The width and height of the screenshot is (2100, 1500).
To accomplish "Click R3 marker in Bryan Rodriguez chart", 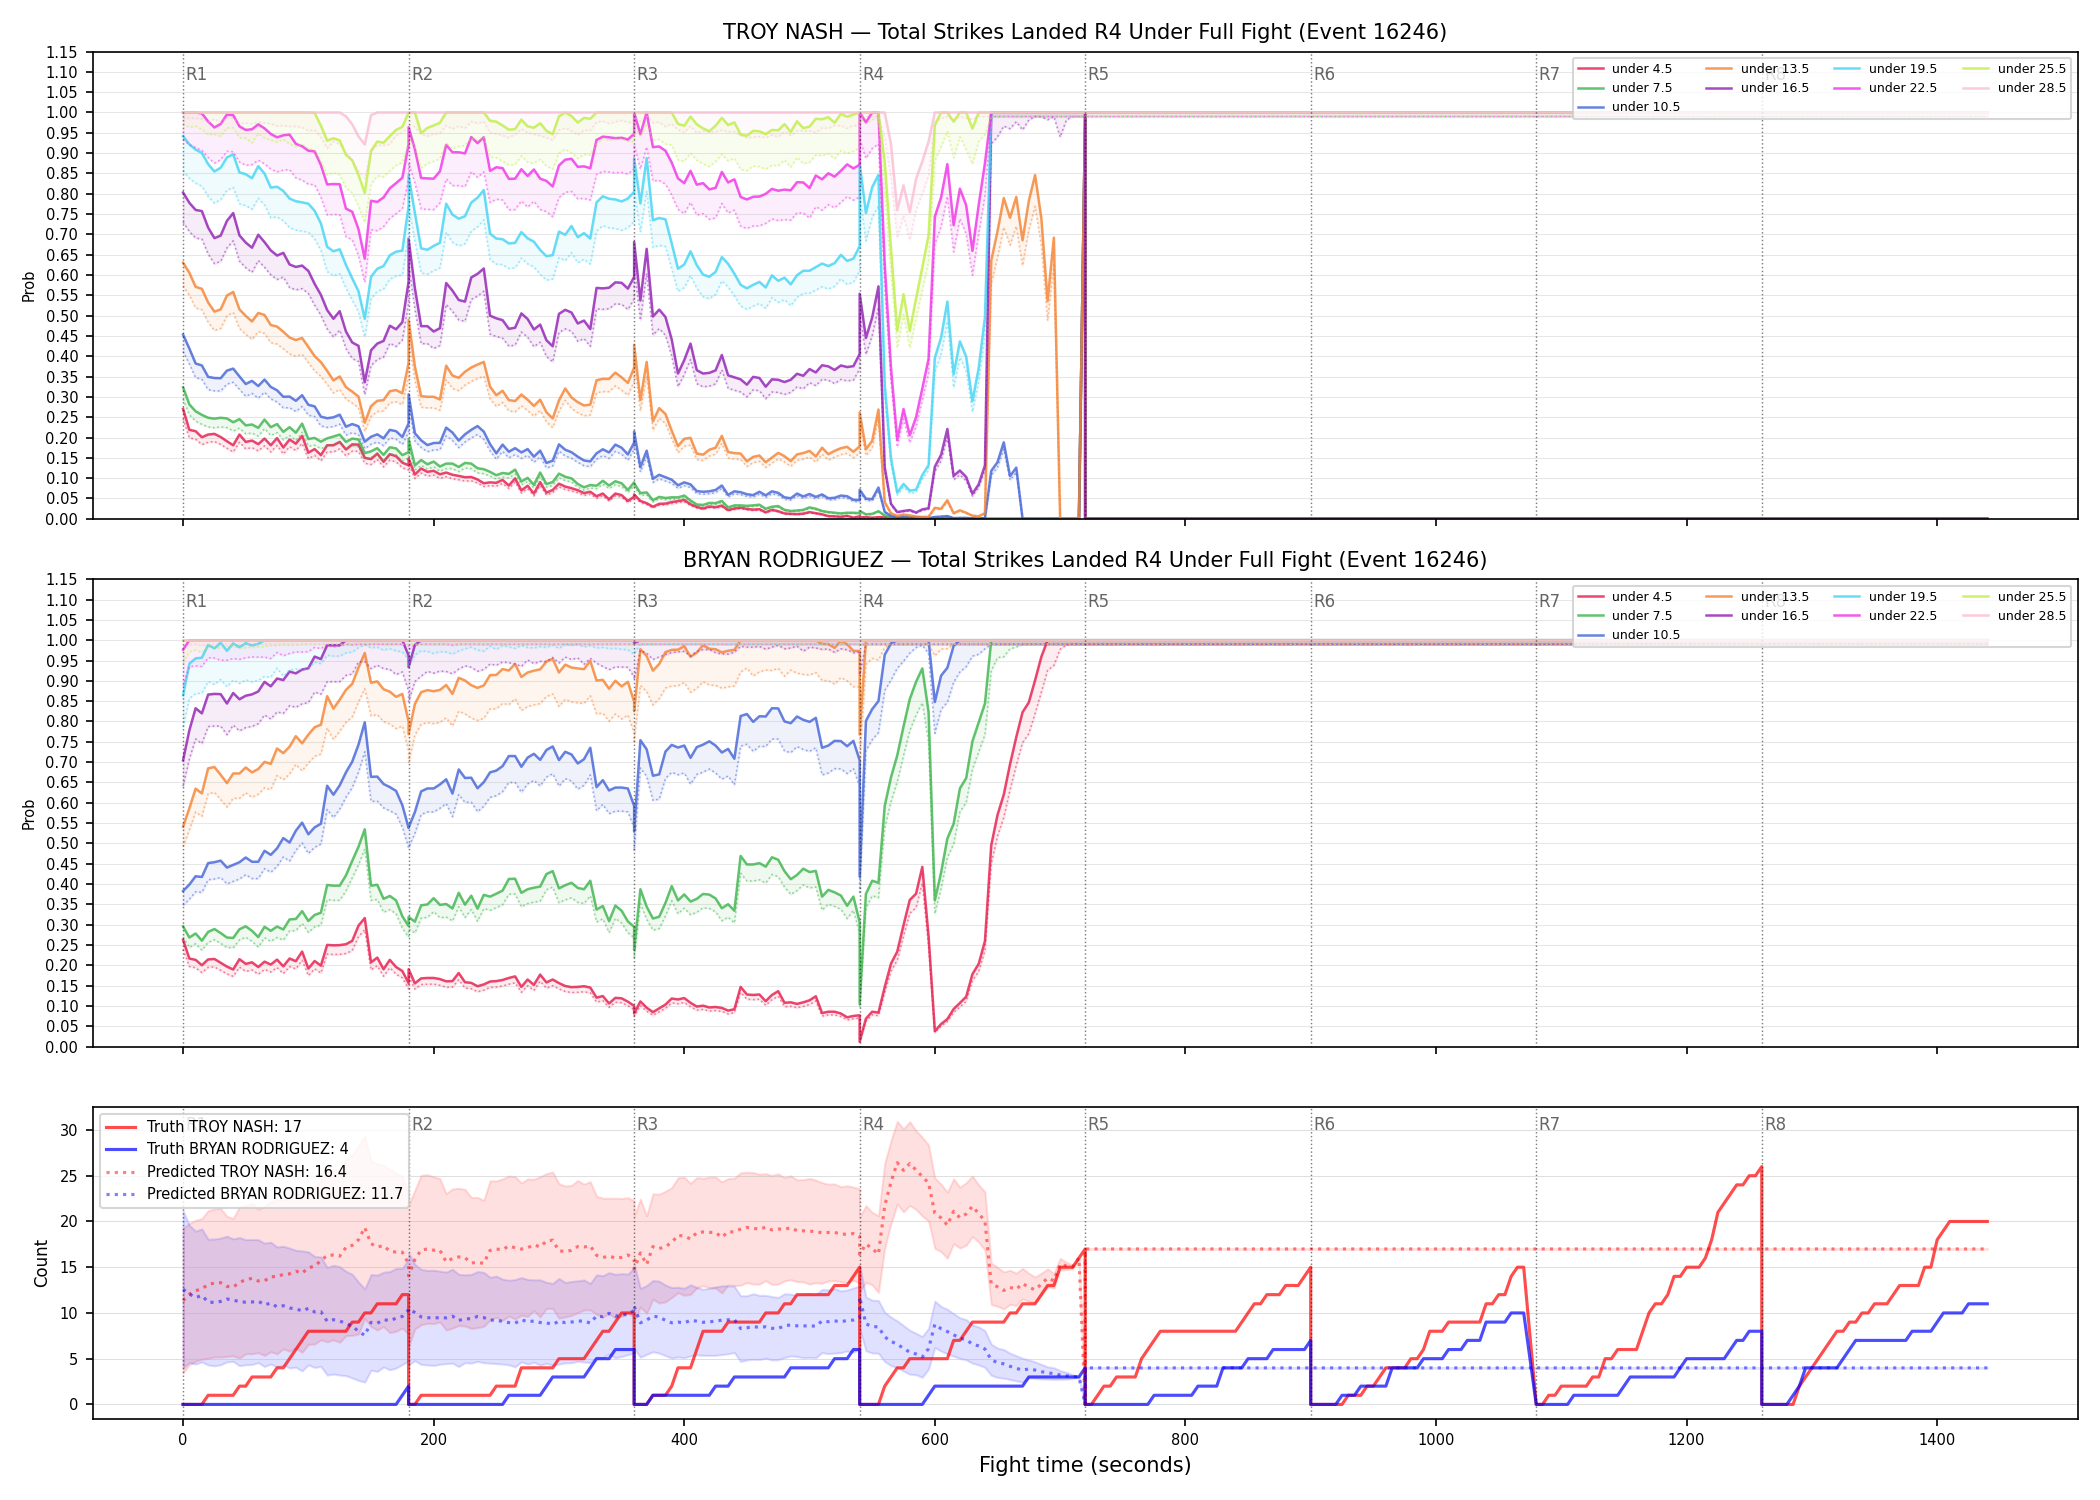I will pos(647,601).
